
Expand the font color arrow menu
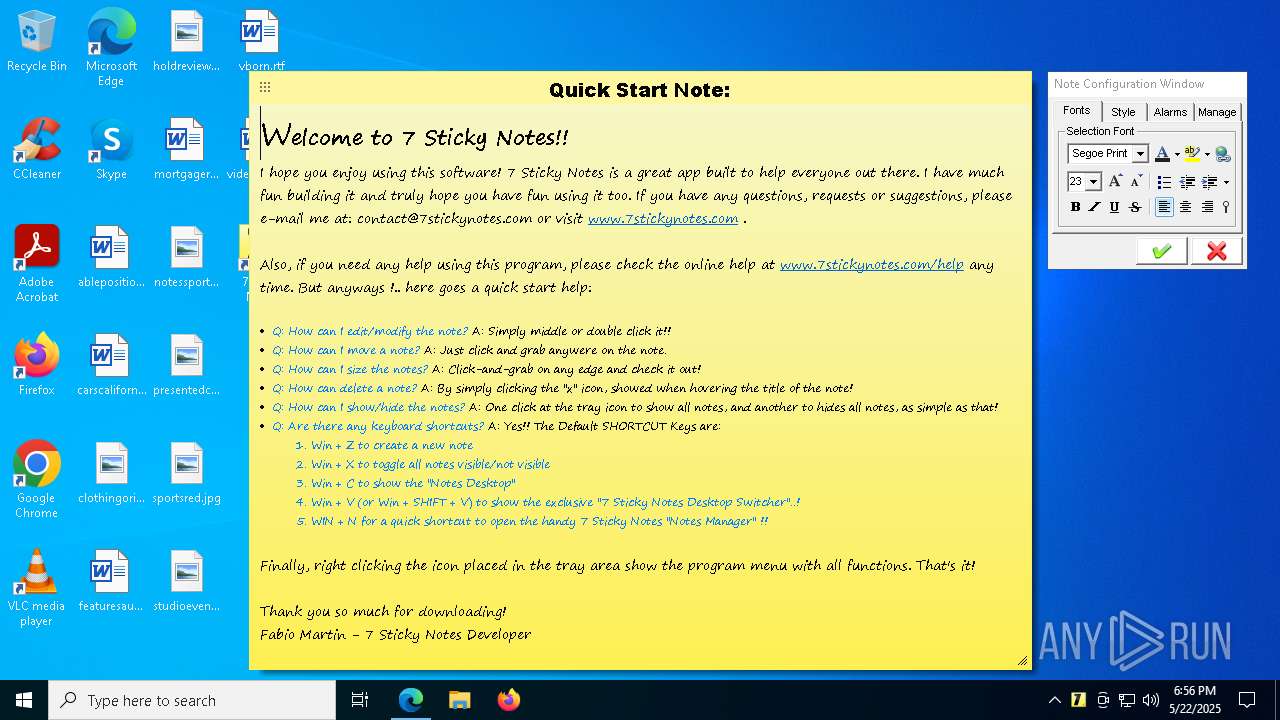pos(1177,155)
